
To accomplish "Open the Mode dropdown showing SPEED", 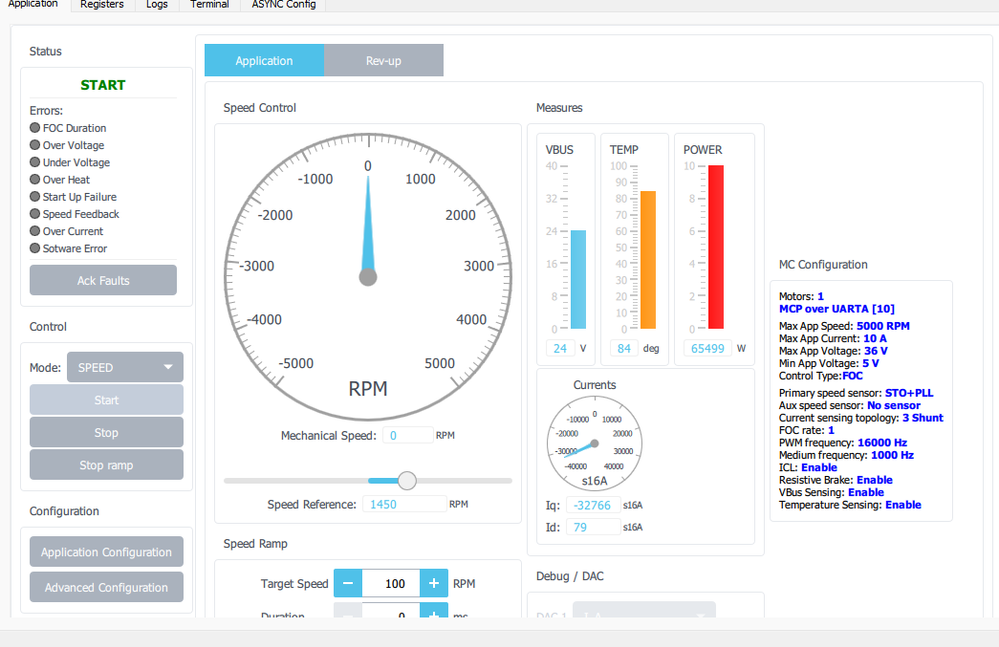I will (125, 367).
